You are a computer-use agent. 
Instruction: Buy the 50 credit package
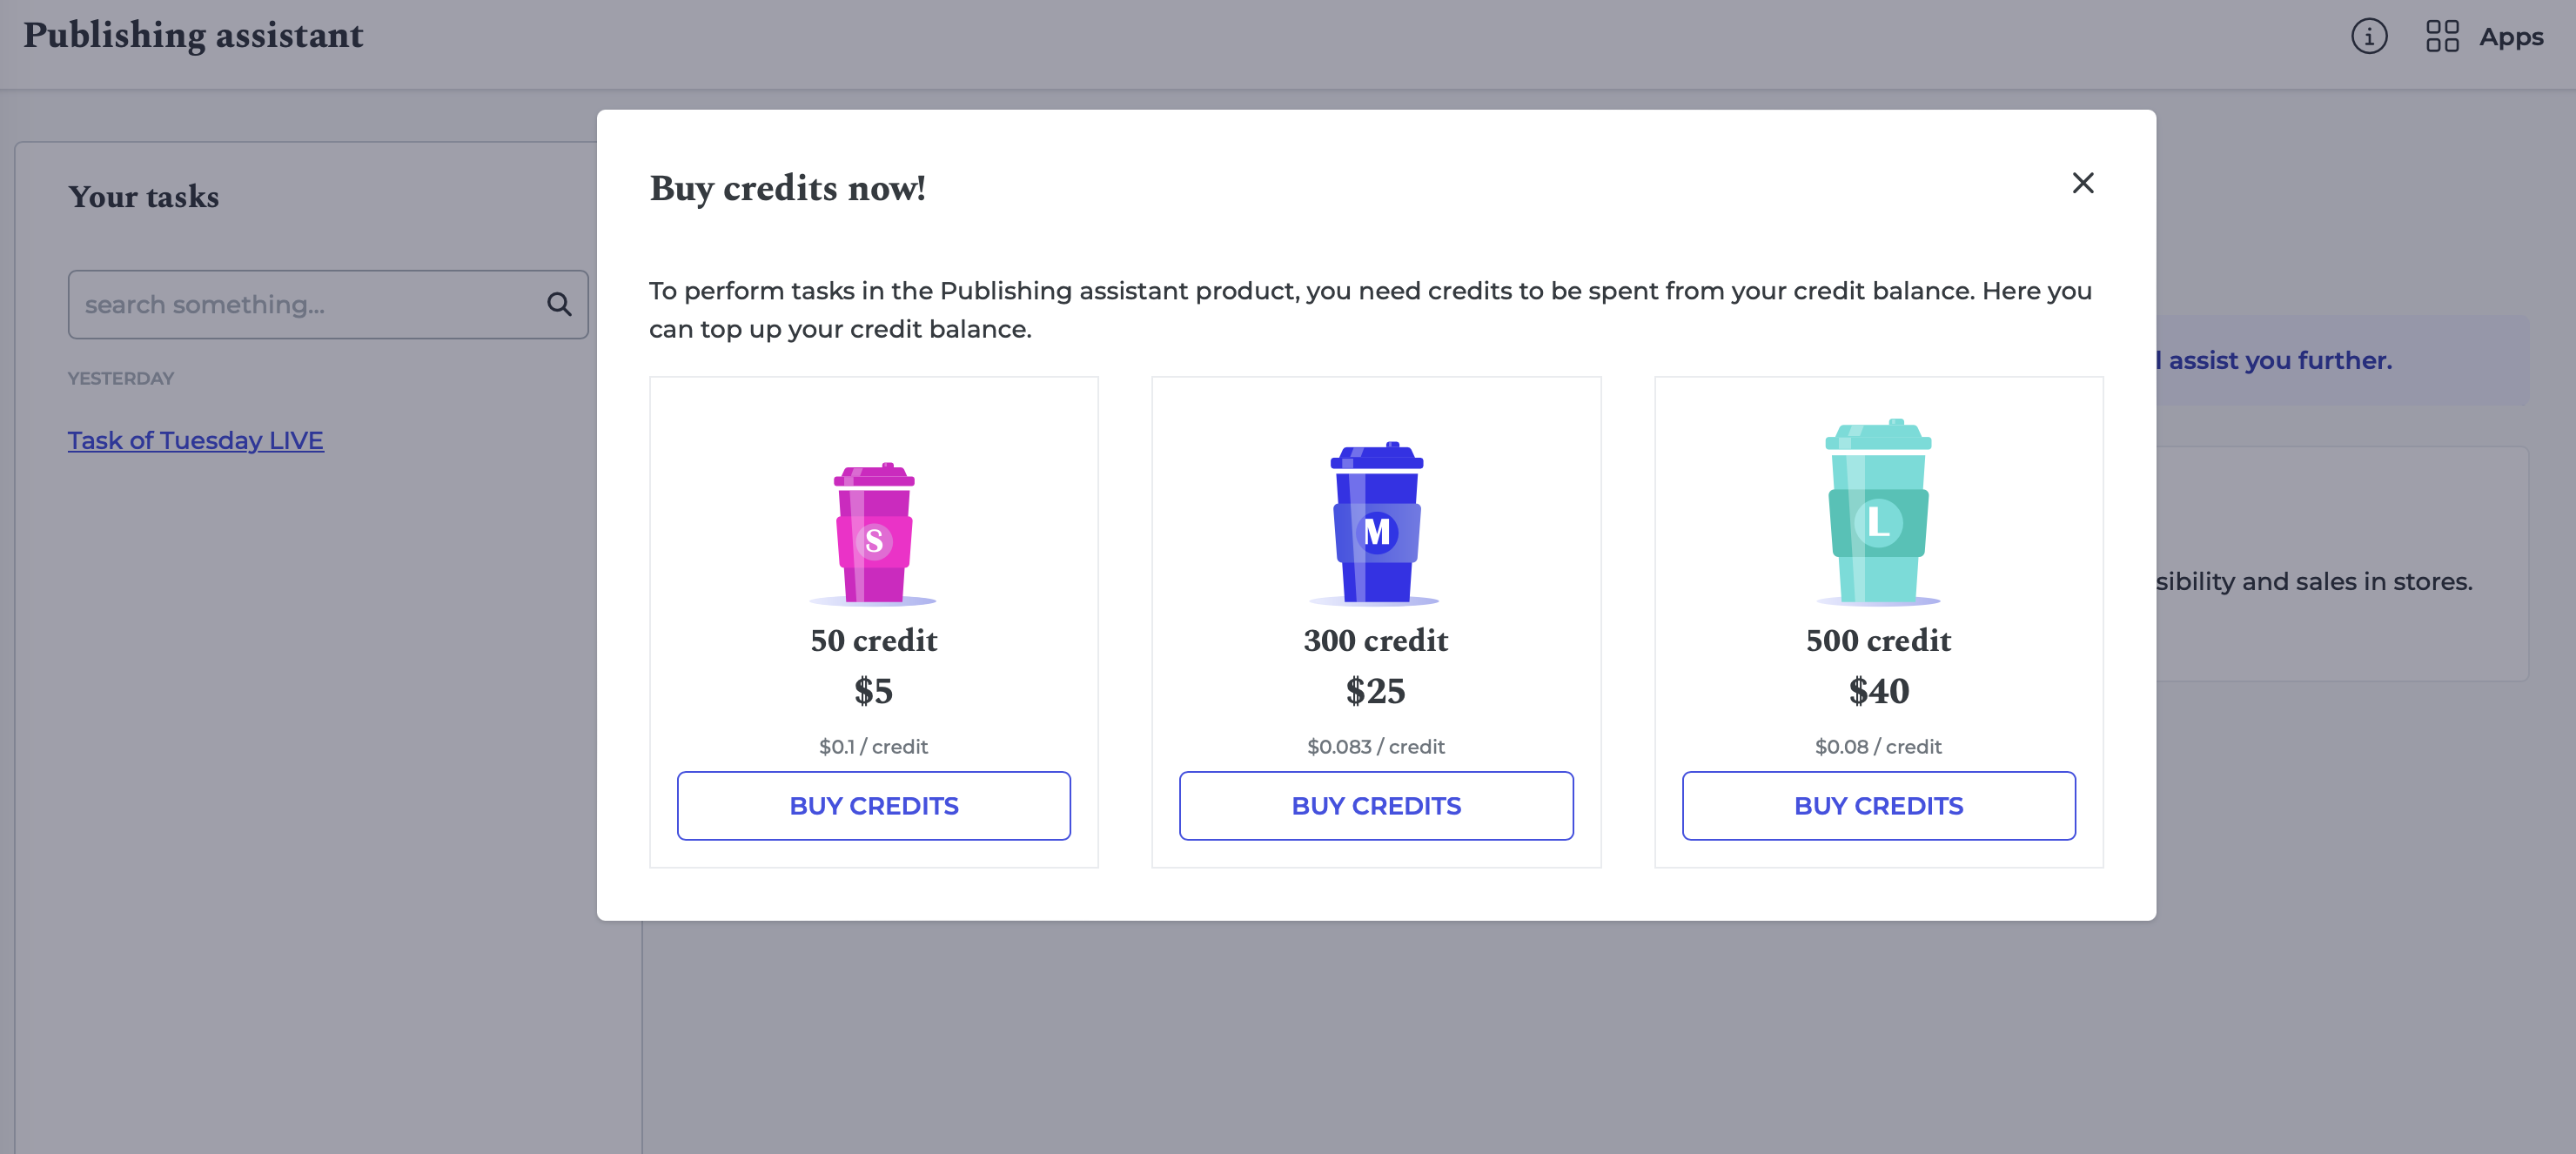(873, 805)
